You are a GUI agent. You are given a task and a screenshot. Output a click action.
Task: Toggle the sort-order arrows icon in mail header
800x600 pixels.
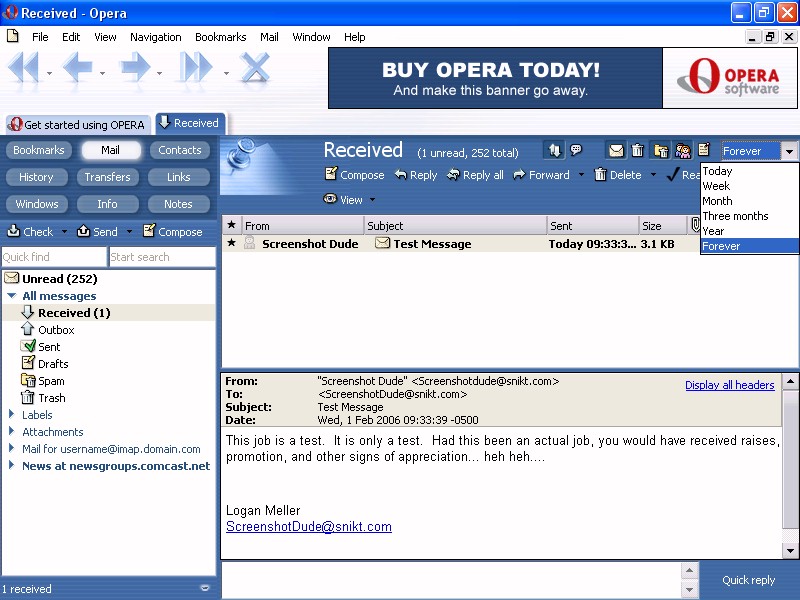click(x=554, y=151)
